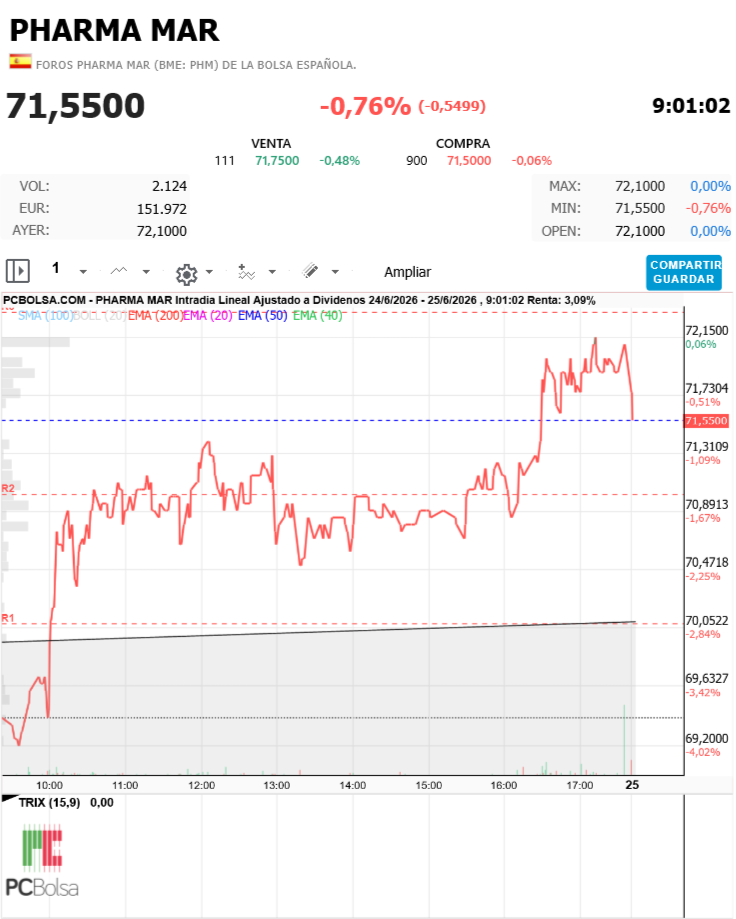Click the large 71,5500 last price
The image size is (736, 919).
point(76,106)
